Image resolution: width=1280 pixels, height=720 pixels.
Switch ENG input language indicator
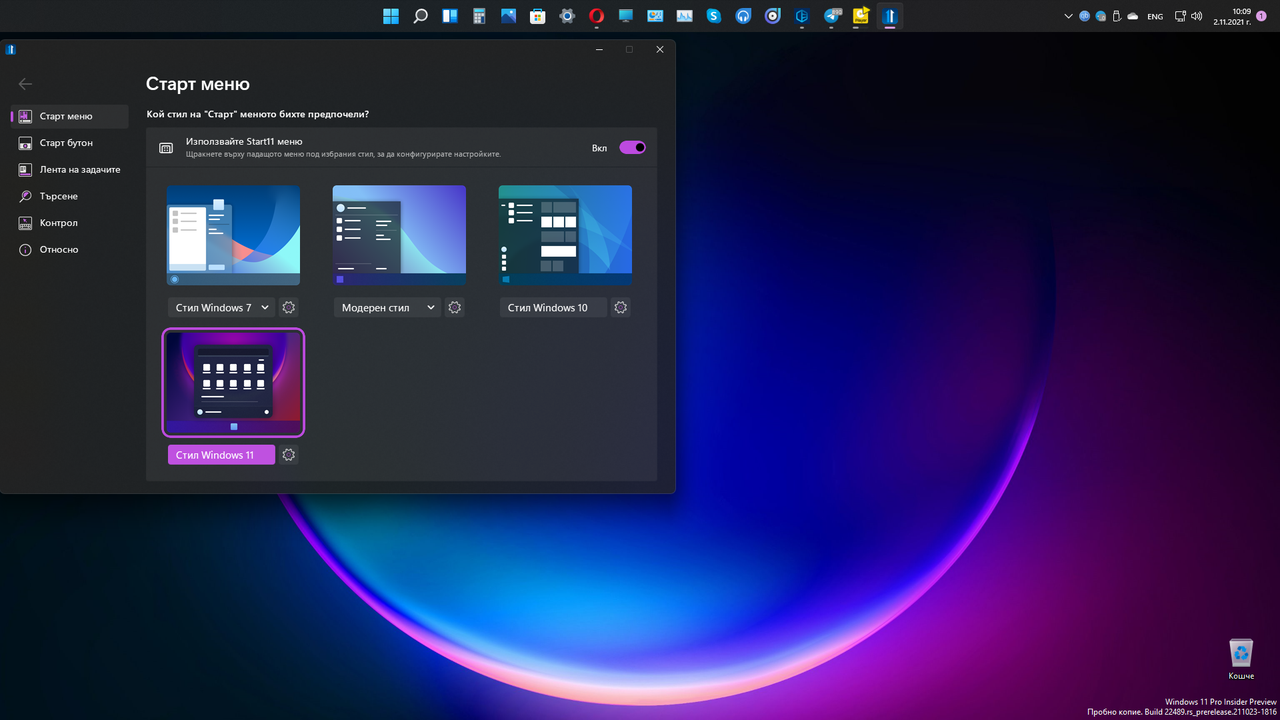click(x=1155, y=16)
